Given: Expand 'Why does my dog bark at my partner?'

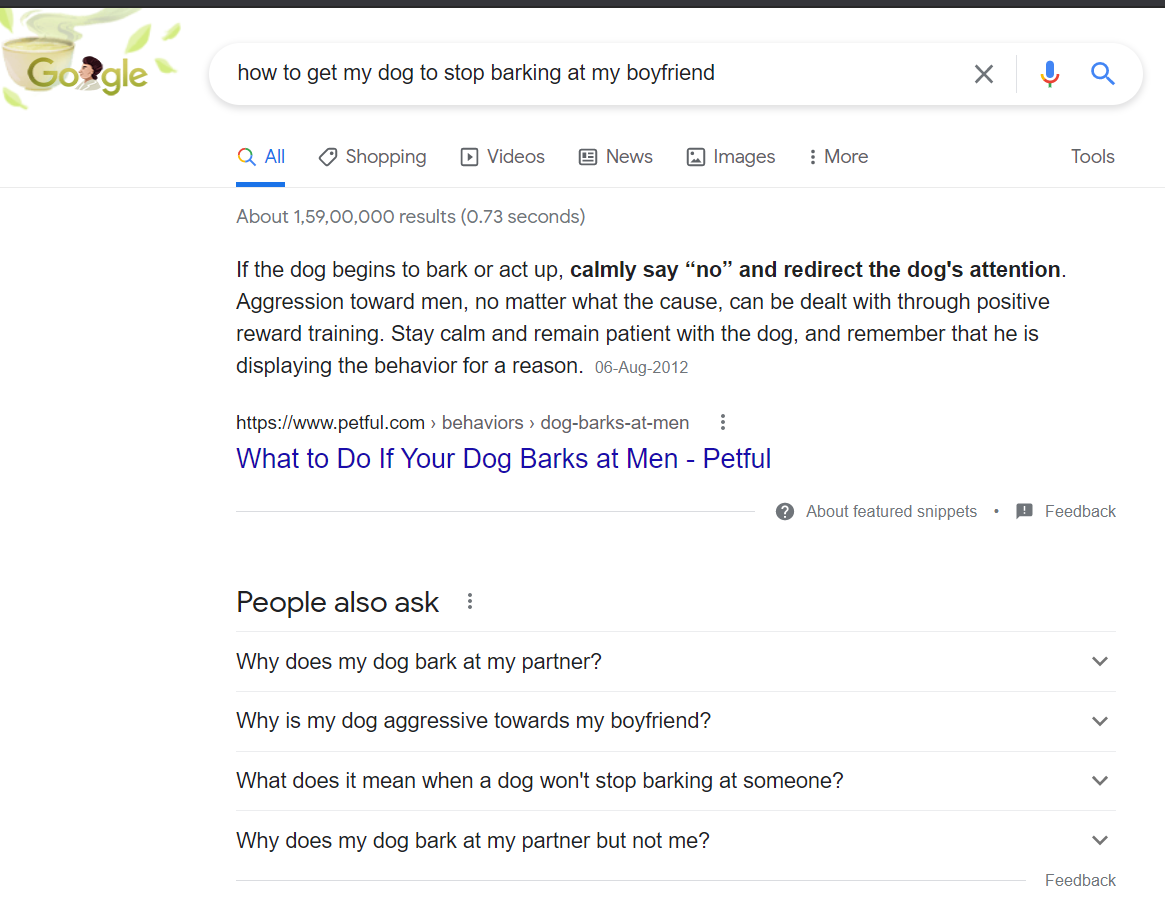Looking at the screenshot, I should [x=675, y=661].
